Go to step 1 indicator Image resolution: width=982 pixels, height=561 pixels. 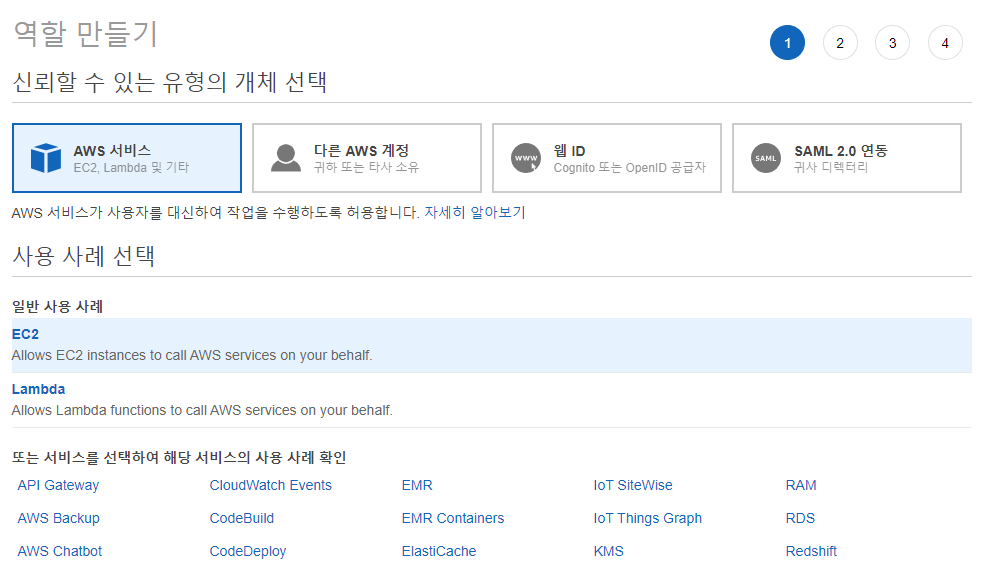click(787, 43)
